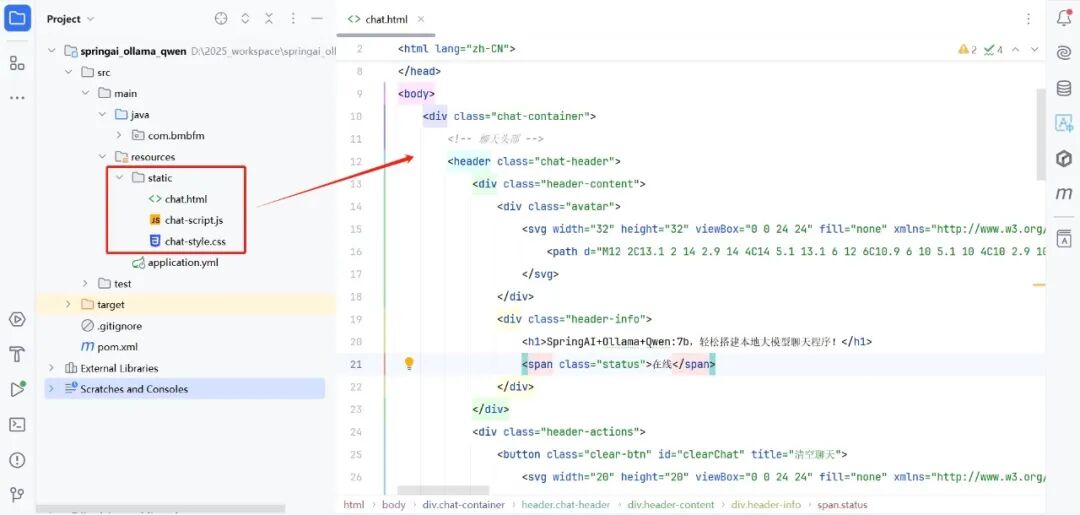Click the html breadcrumb

click(x=353, y=505)
